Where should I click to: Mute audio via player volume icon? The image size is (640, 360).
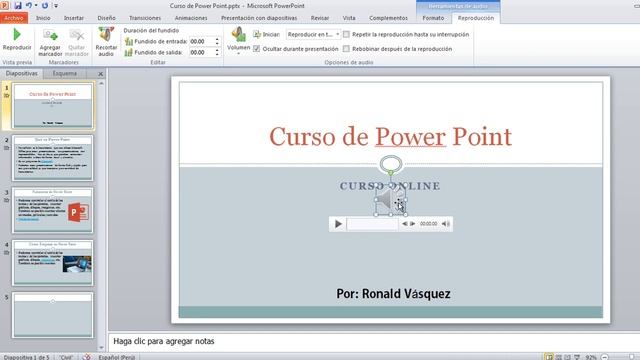446,224
